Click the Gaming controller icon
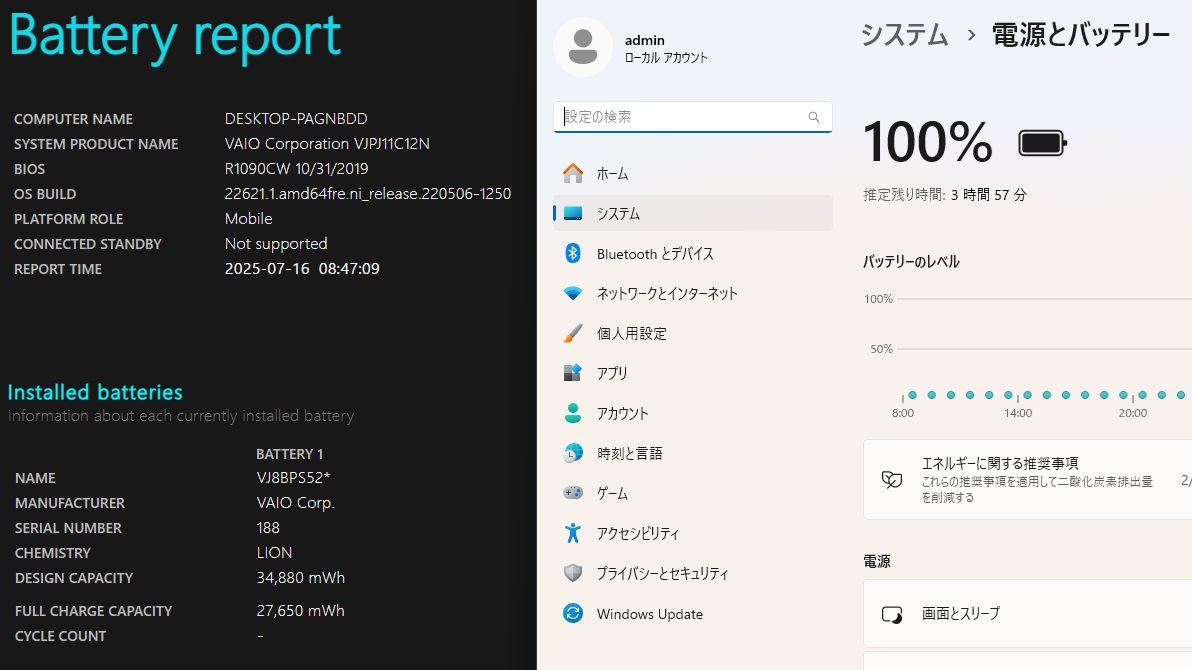1192x670 pixels. pyautogui.click(x=572, y=493)
